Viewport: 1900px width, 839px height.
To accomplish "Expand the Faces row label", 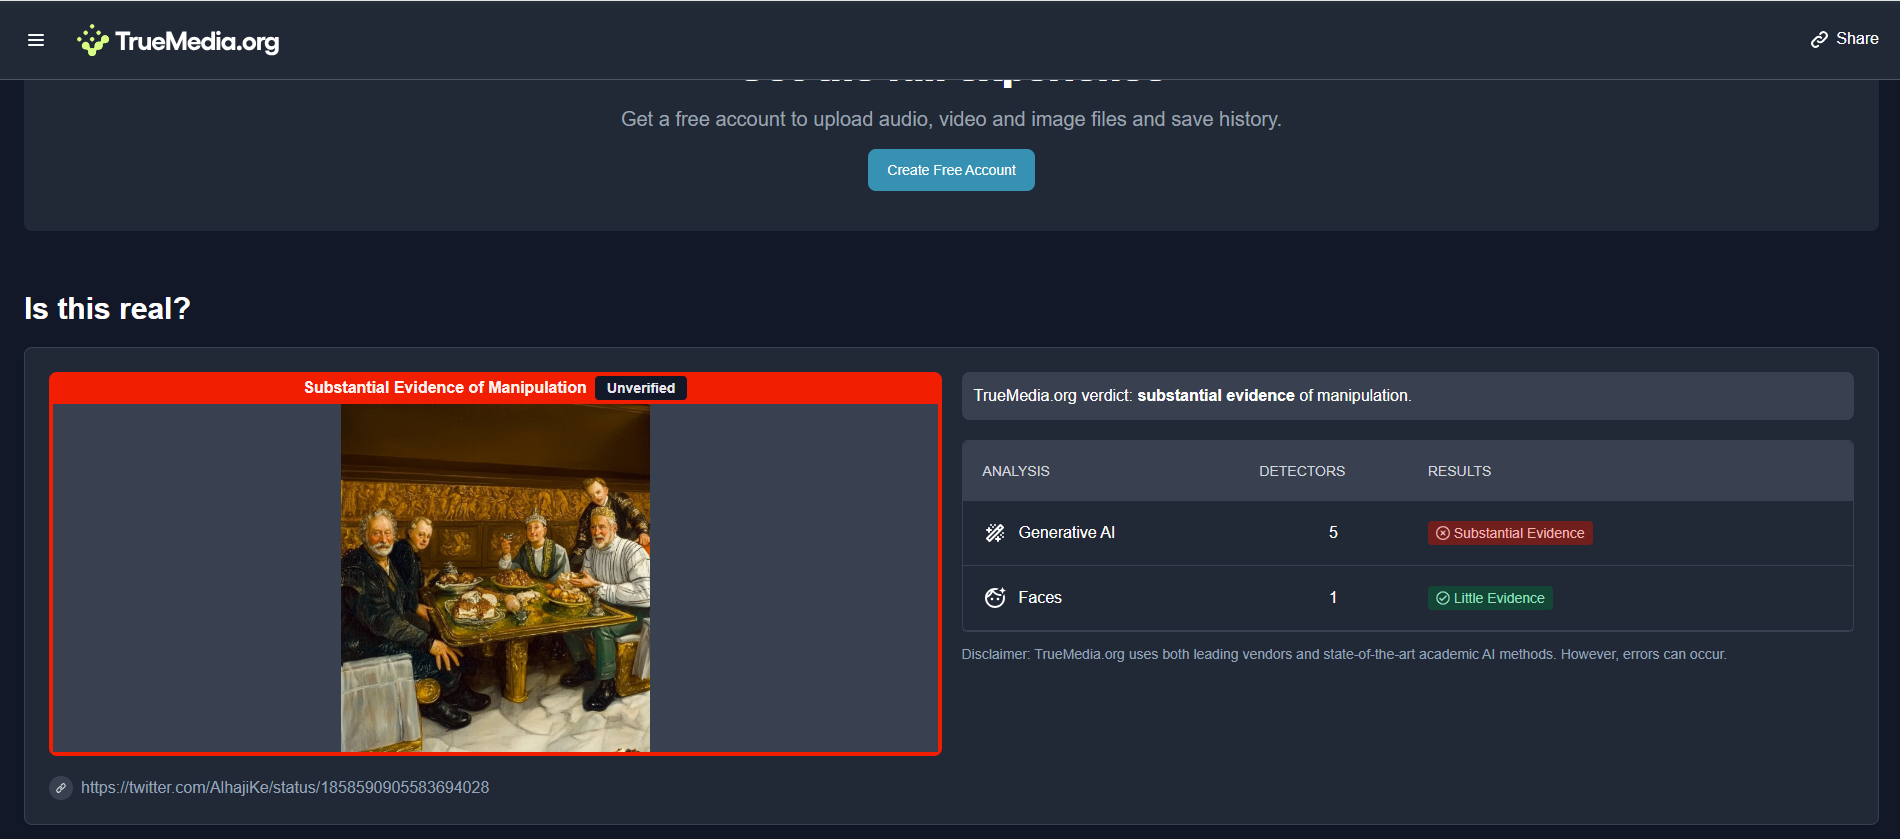I will pyautogui.click(x=1040, y=598).
